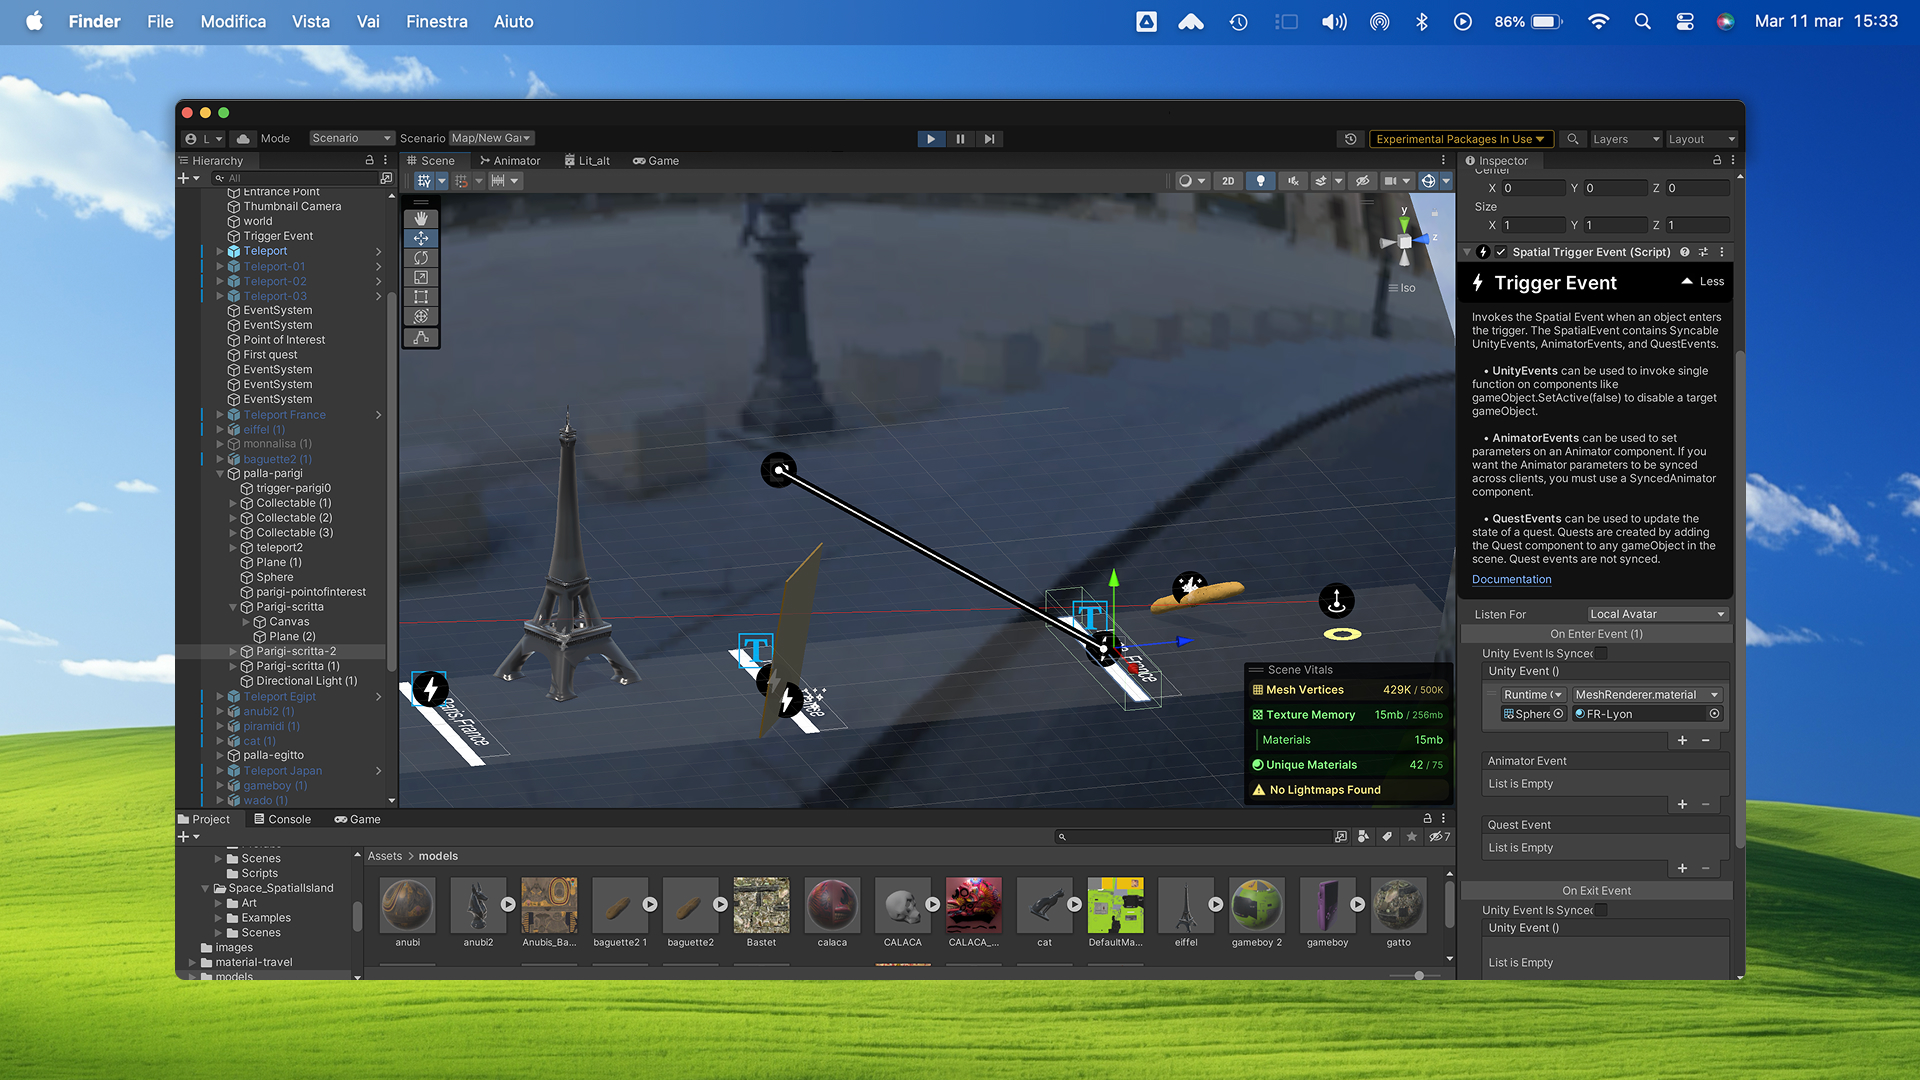The width and height of the screenshot is (1920, 1080).
Task: Open the Runtime call state dropdown
Action: tap(1533, 694)
